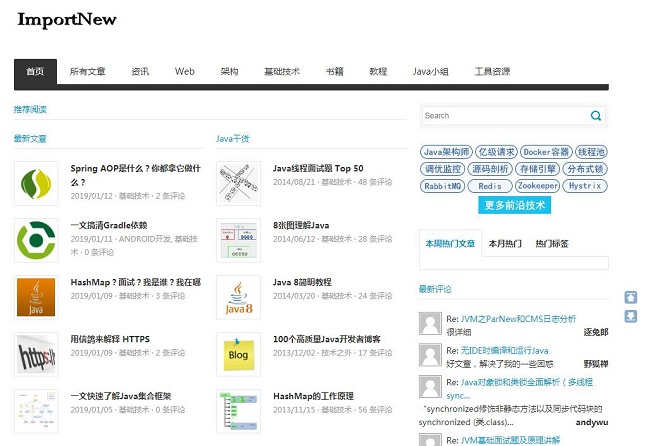Click the Zookeeper tag
The image size is (660, 446).
click(538, 186)
